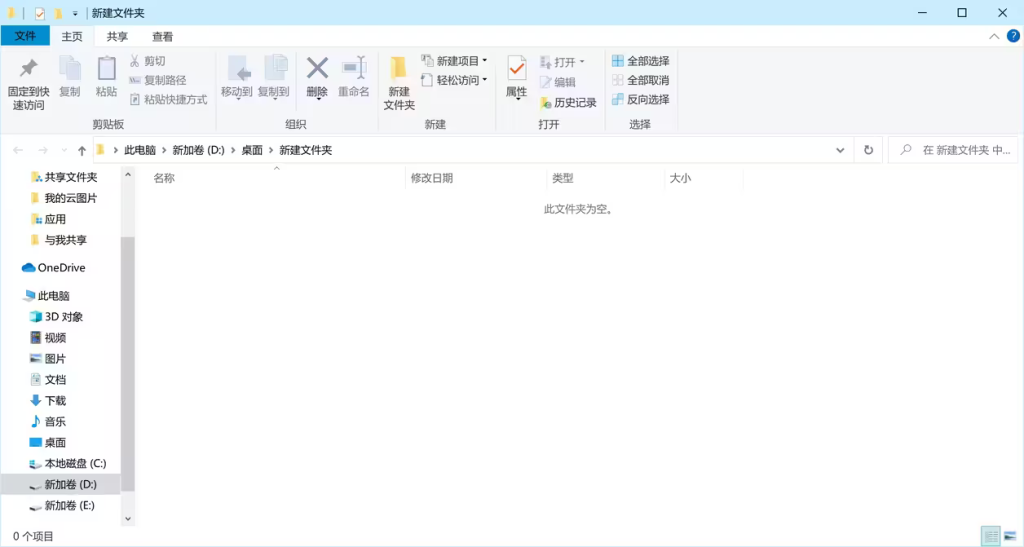Click the 粘贴 clipboard icon
This screenshot has height=547, width=1024.
click(x=106, y=68)
